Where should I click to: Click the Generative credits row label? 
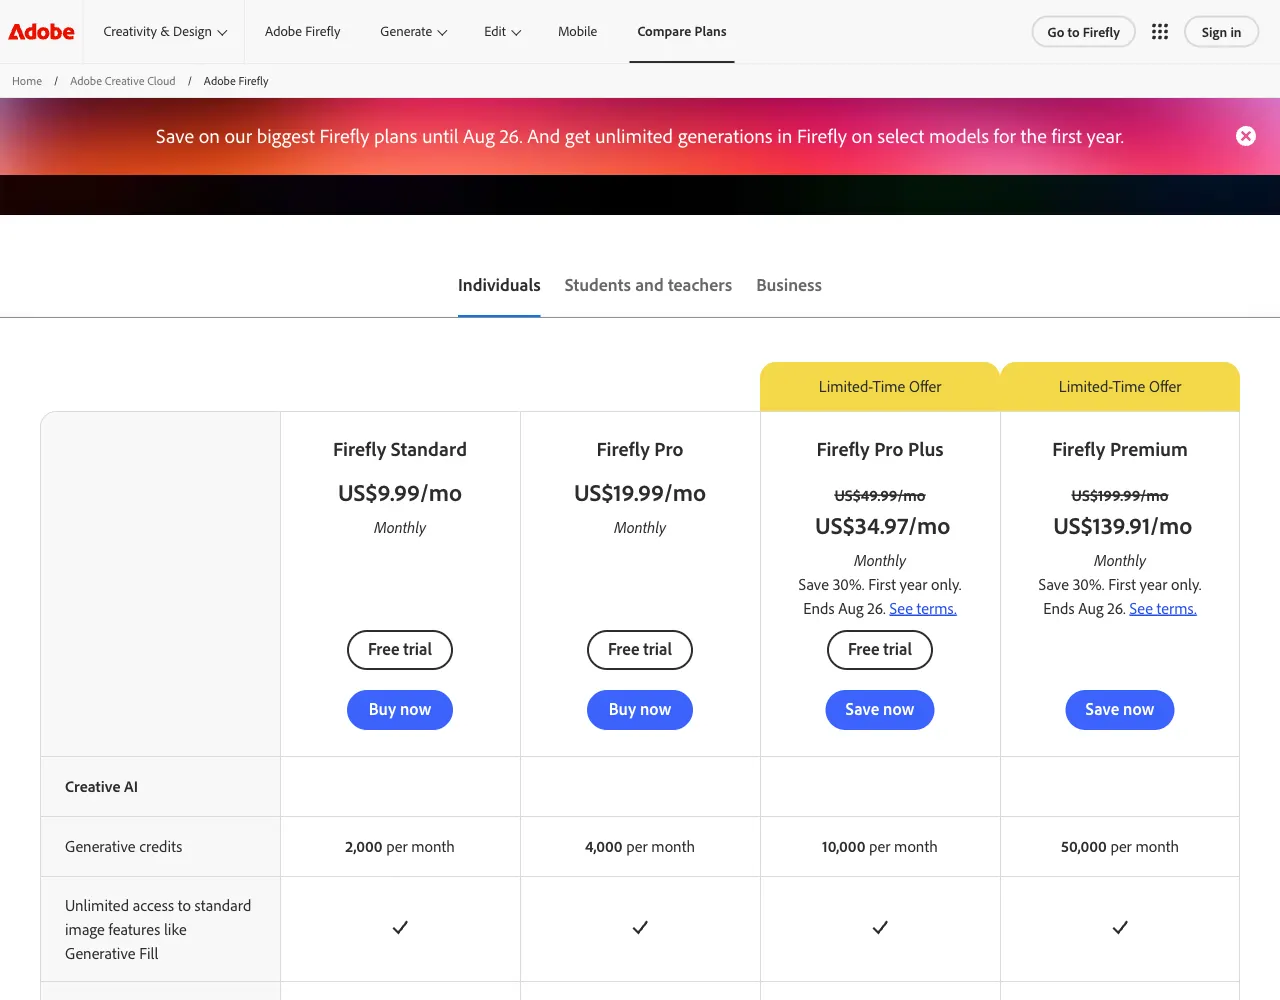click(124, 847)
